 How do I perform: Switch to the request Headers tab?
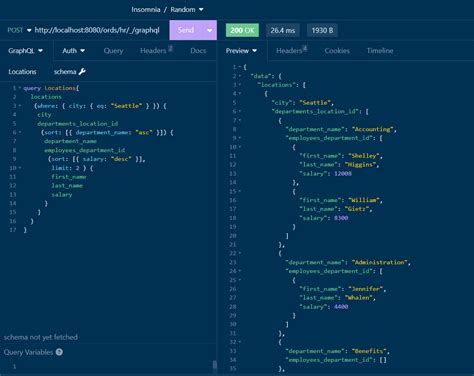156,51
